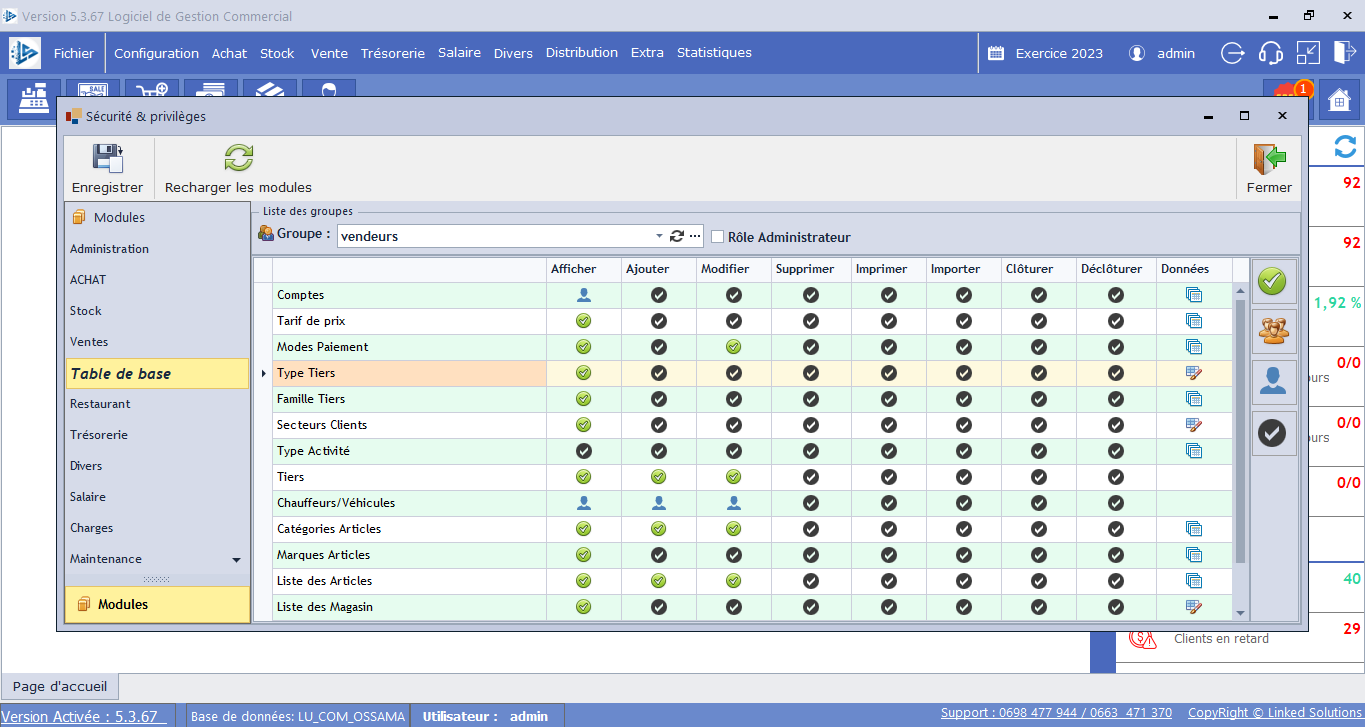Click the dark checkmark side button
The image size is (1365, 727).
point(1273,433)
